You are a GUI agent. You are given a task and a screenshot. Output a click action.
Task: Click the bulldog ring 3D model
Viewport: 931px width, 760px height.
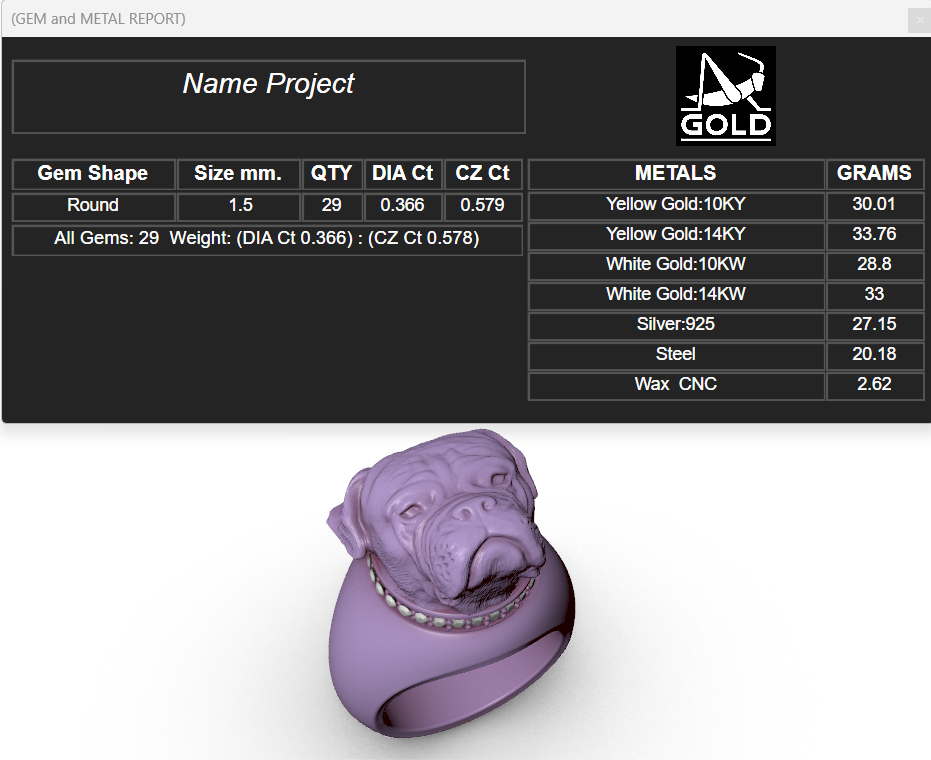pos(450,585)
